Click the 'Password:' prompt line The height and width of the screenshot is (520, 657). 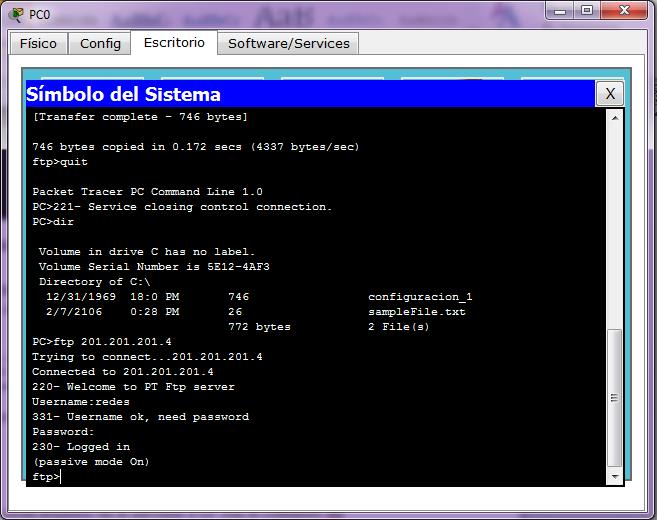63,432
